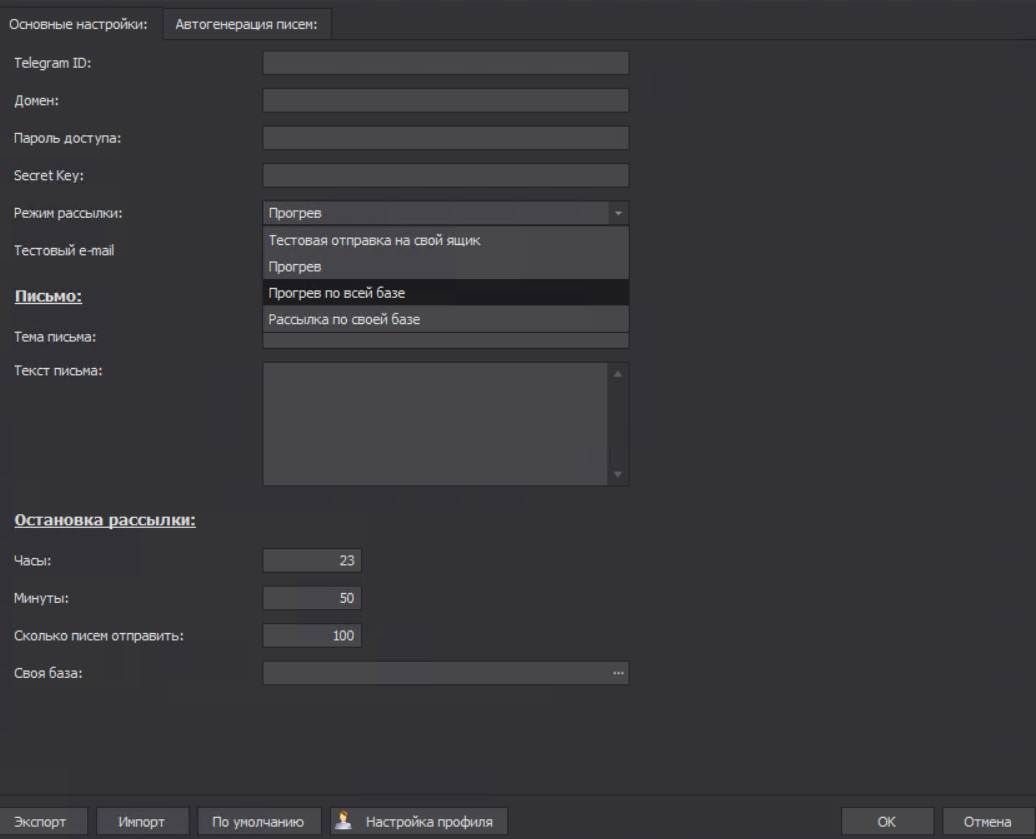Viewport: 1036px width, 839px height.
Task: Open the Автогенерация писем tab
Action: (x=246, y=24)
